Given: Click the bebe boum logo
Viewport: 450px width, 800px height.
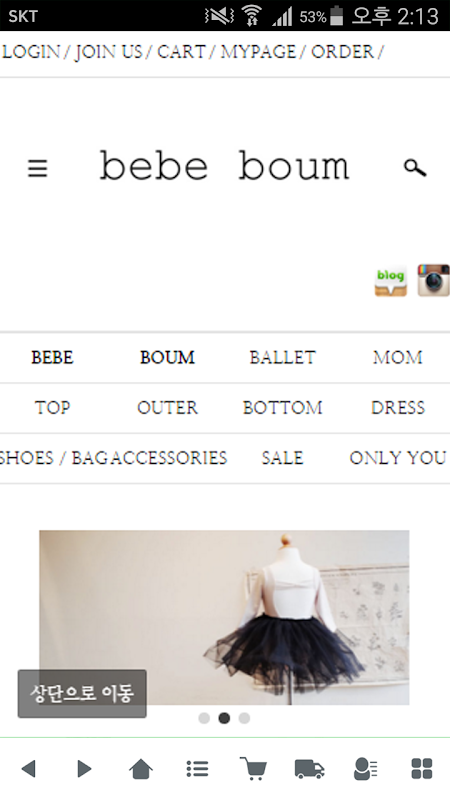Looking at the screenshot, I should (224, 166).
